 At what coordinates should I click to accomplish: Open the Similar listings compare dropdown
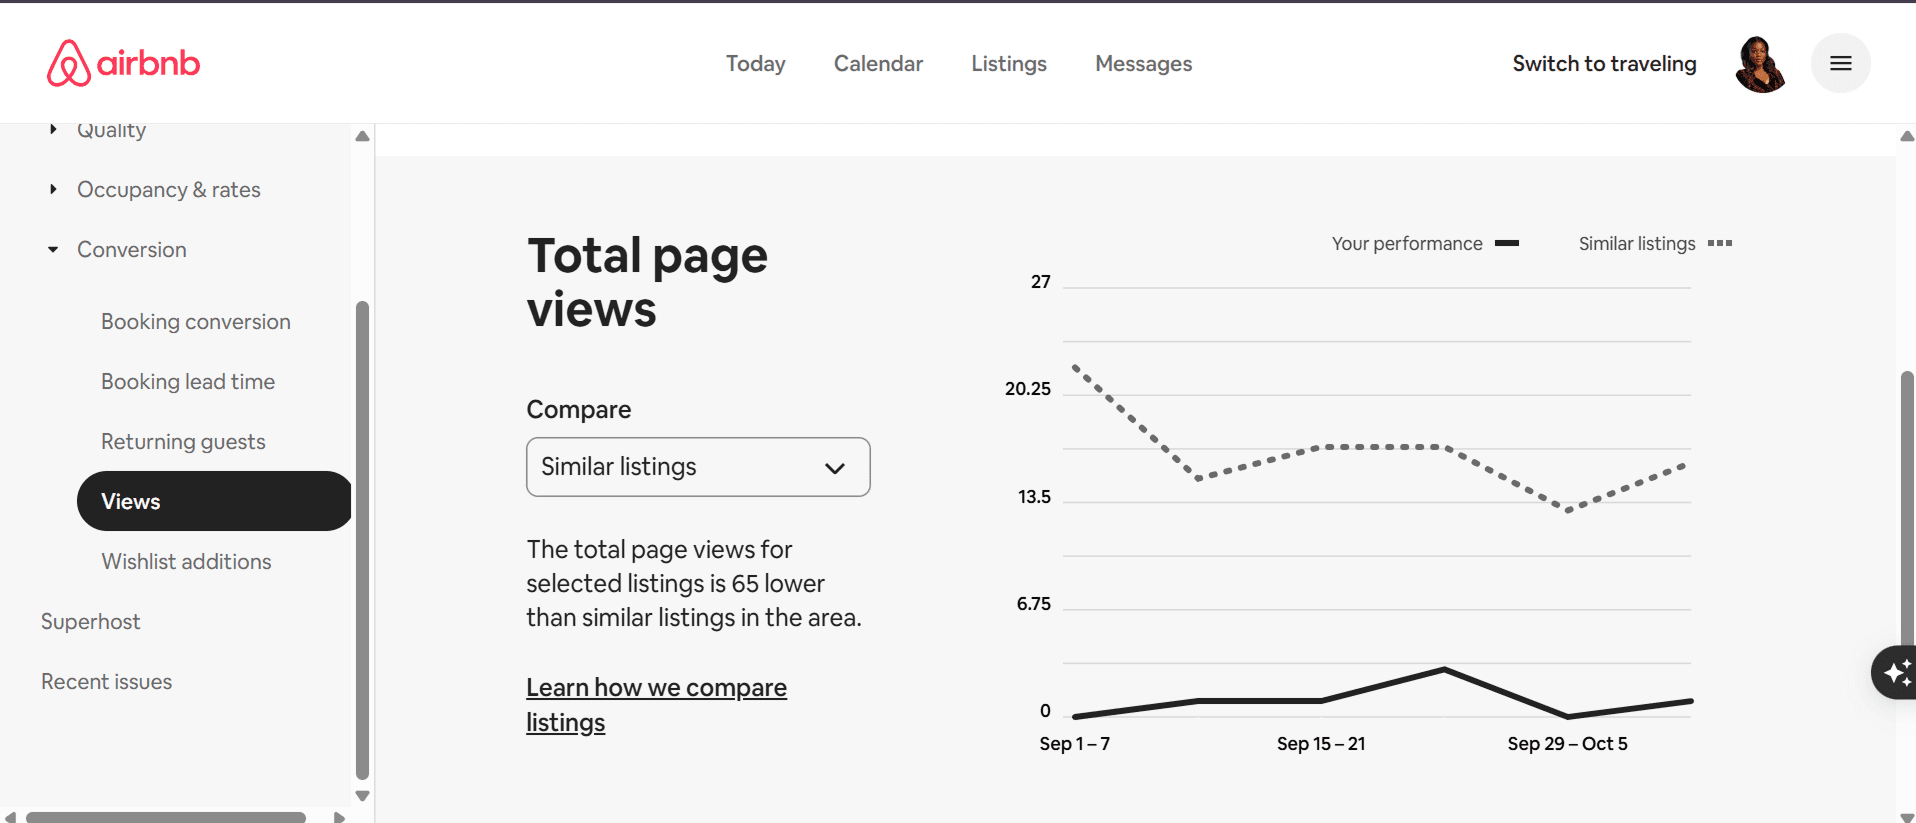(x=698, y=467)
